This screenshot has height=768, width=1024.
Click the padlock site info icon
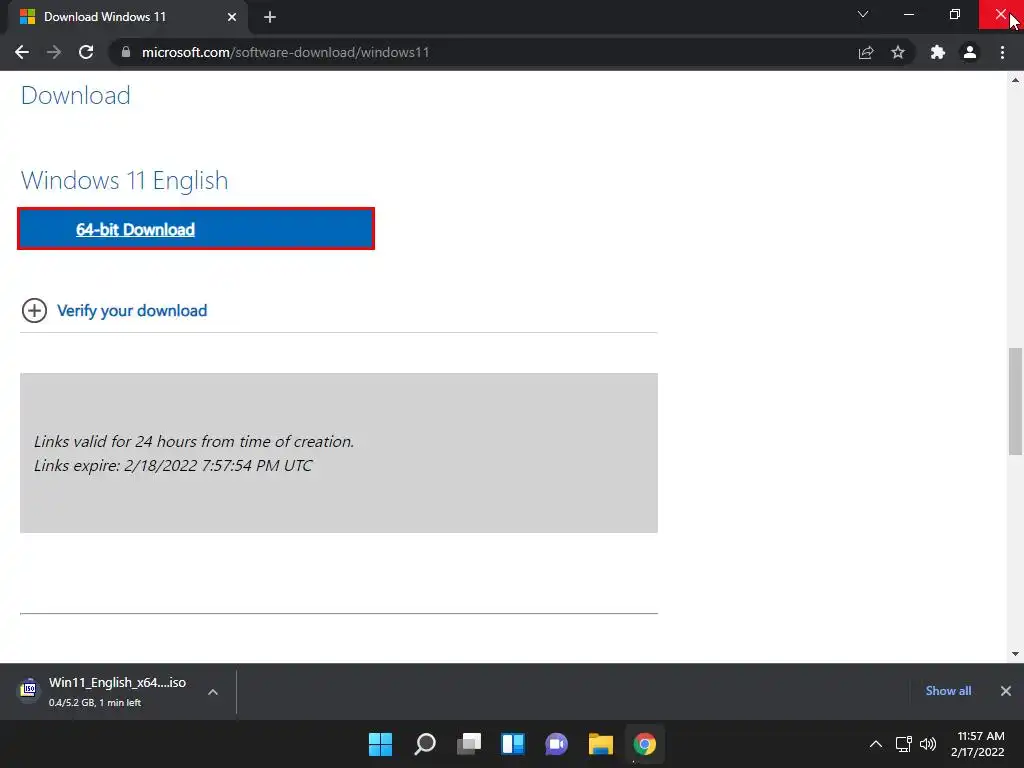point(126,52)
